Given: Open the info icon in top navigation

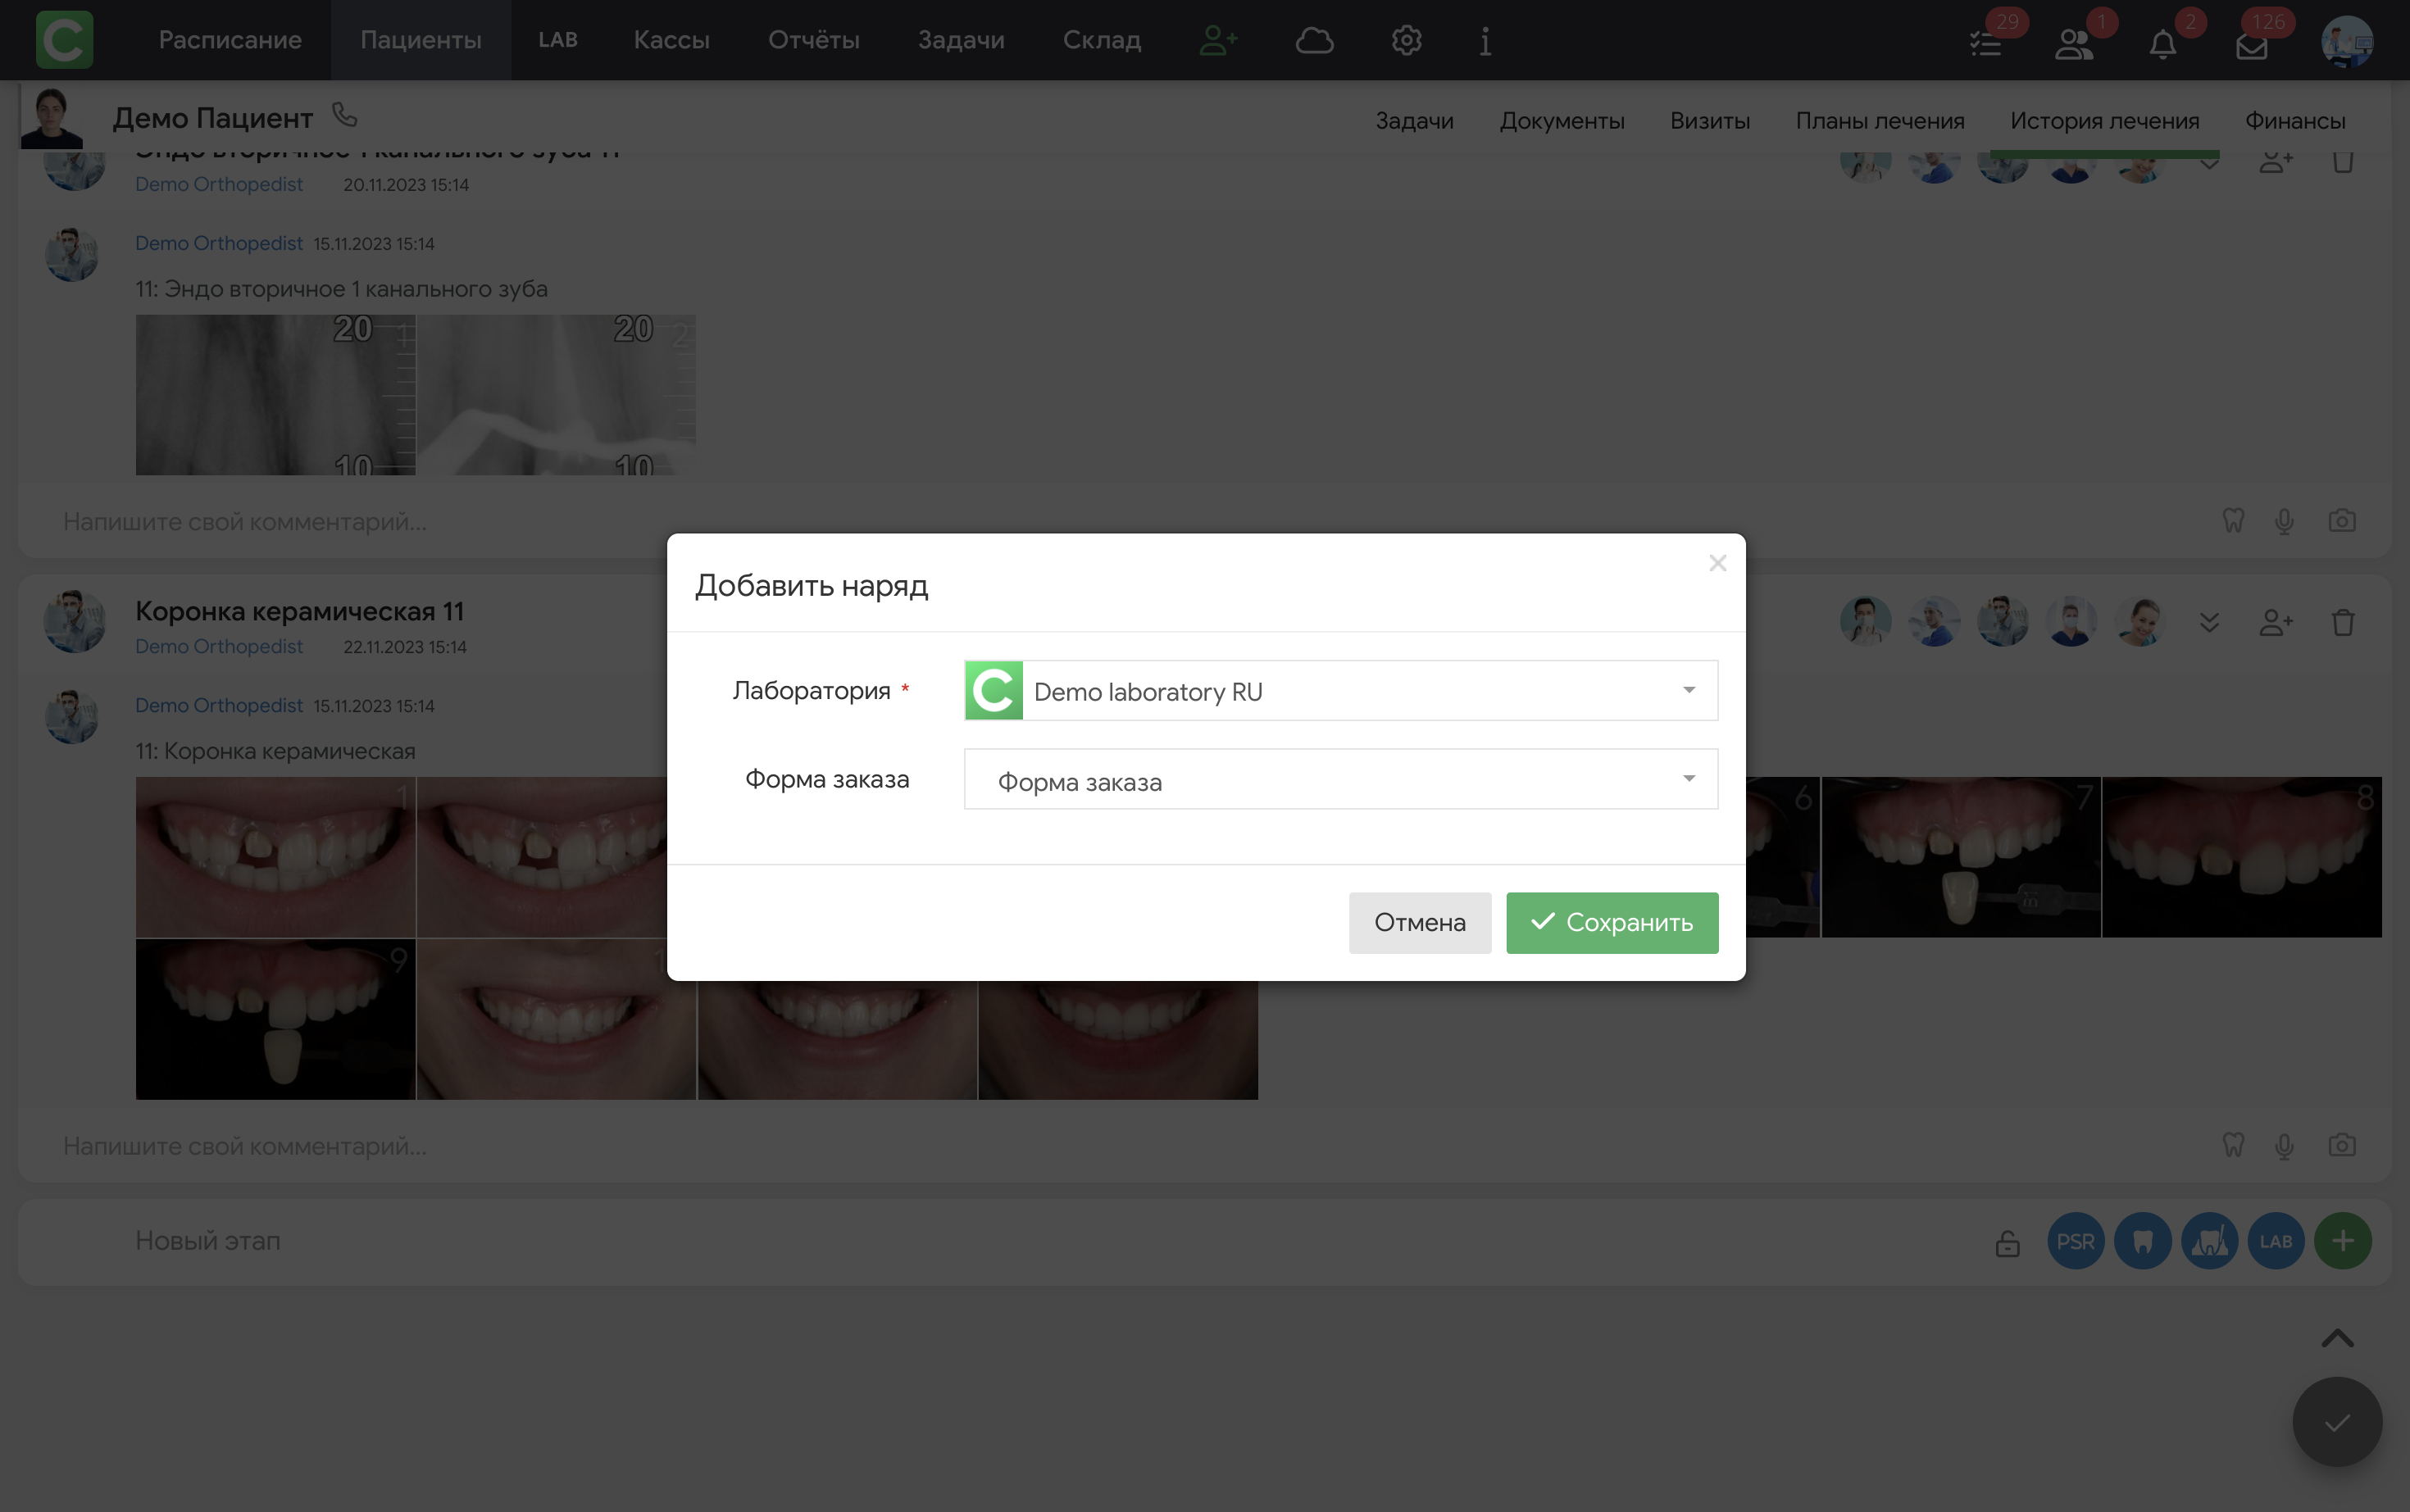Looking at the screenshot, I should (x=1485, y=40).
